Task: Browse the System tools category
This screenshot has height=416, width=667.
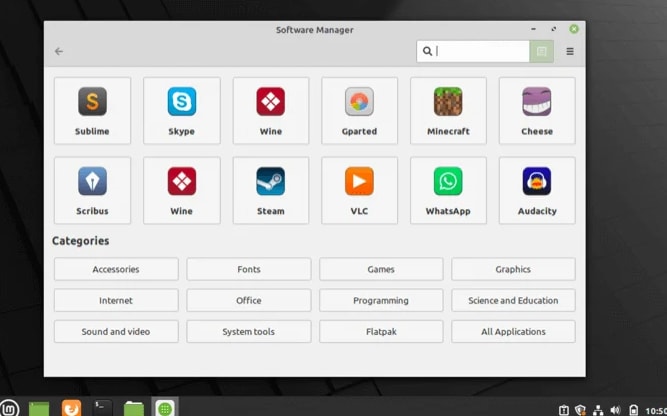Action: coord(249,331)
